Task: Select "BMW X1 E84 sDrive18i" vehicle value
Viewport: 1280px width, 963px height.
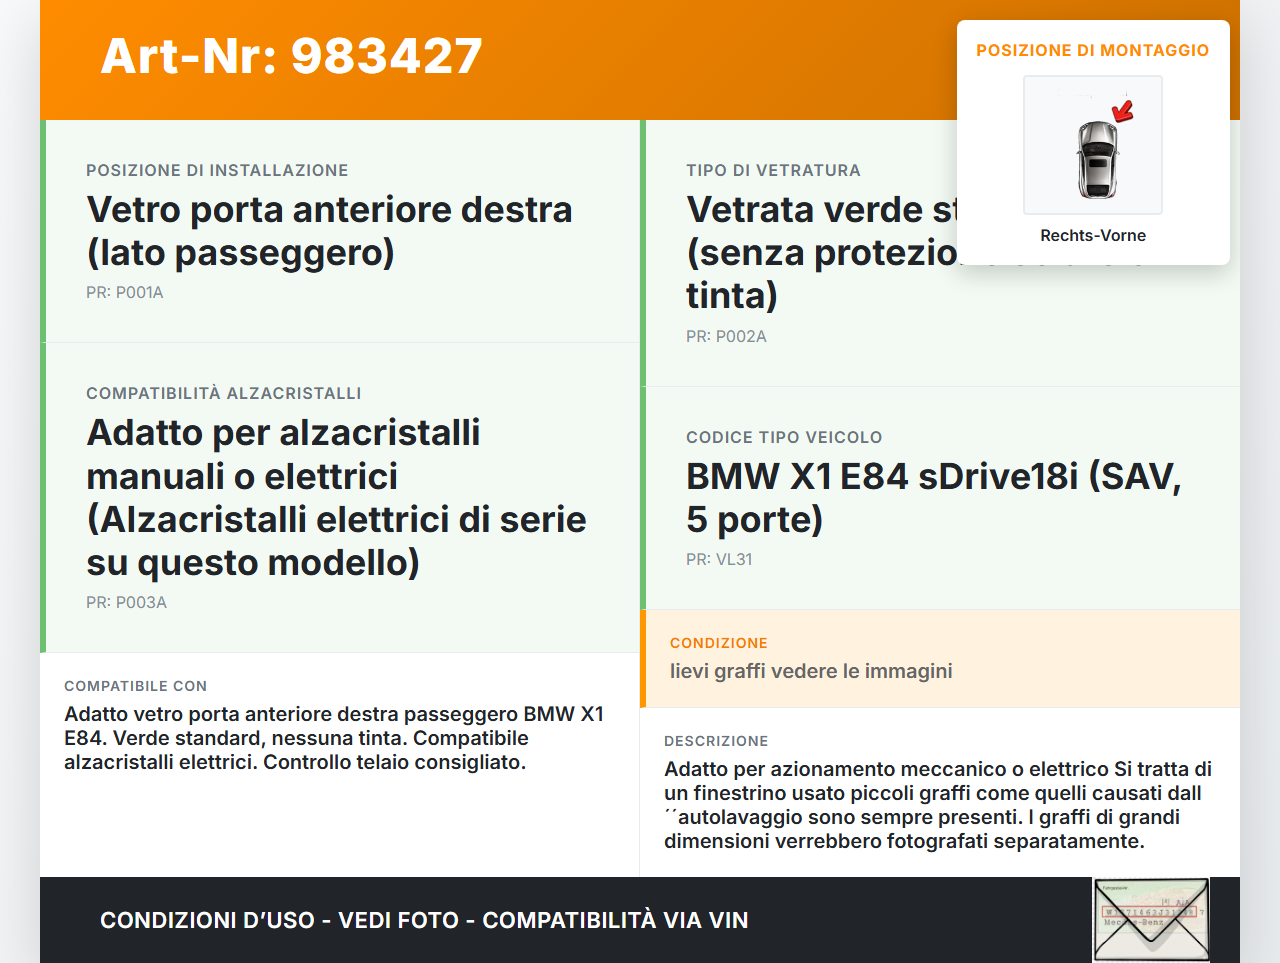Action: pyautogui.click(x=934, y=498)
